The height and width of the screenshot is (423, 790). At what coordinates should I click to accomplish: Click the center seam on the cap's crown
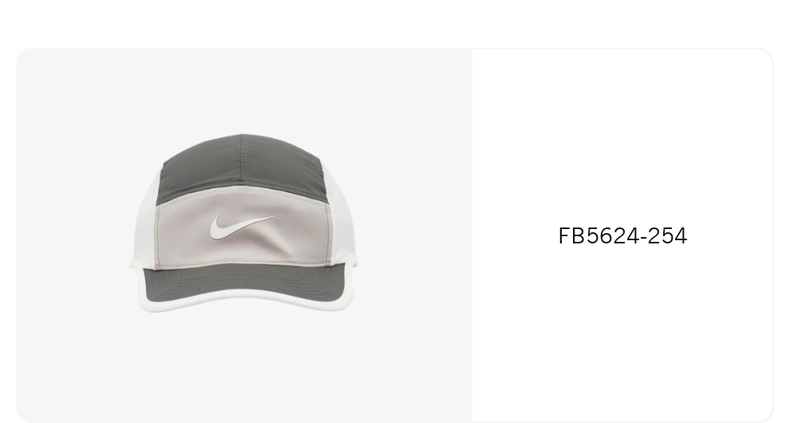[241, 159]
